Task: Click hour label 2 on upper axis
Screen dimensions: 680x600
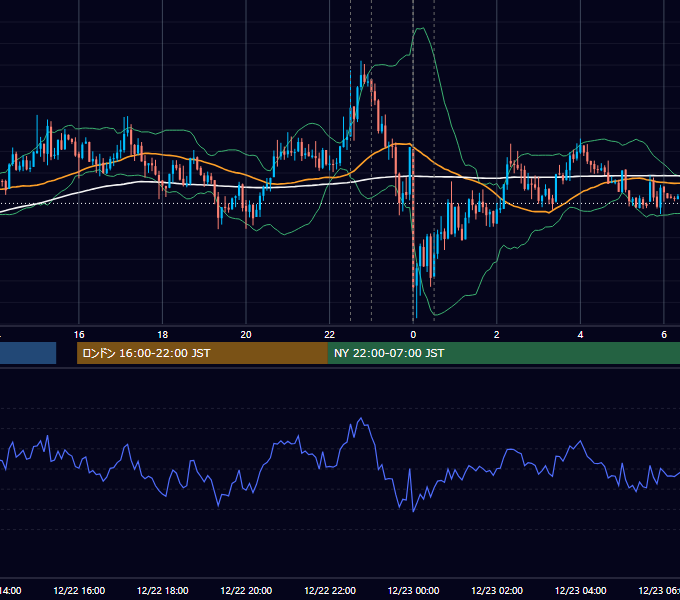Action: (497, 335)
